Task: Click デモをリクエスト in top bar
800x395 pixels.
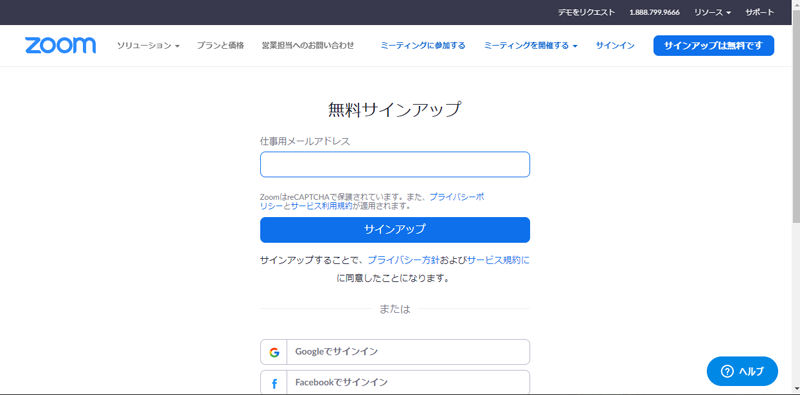Action: click(x=586, y=12)
